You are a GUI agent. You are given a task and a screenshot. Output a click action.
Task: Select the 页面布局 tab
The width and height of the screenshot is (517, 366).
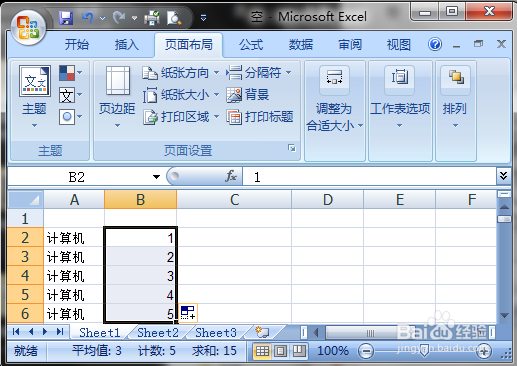pyautogui.click(x=189, y=44)
